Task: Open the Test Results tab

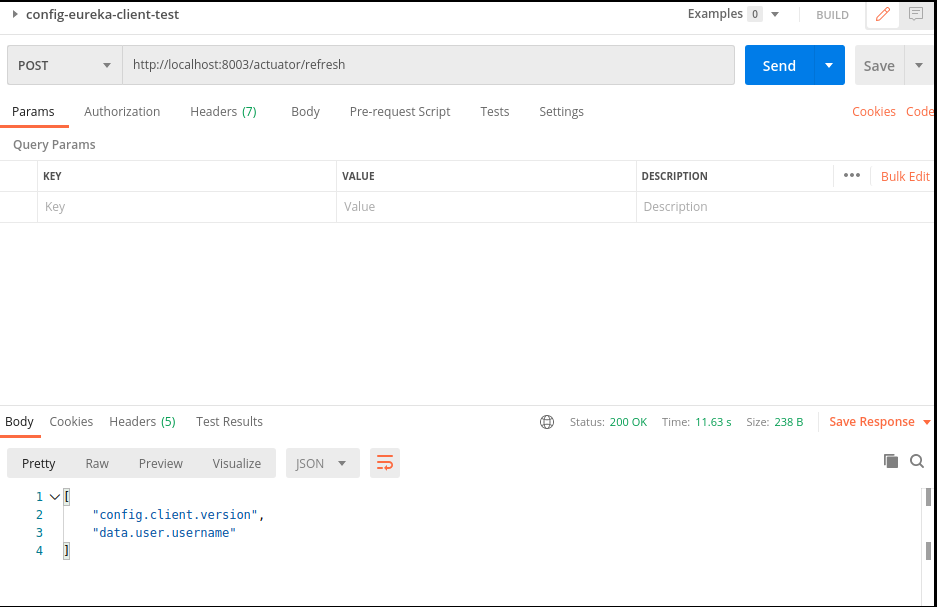Action: click(229, 422)
